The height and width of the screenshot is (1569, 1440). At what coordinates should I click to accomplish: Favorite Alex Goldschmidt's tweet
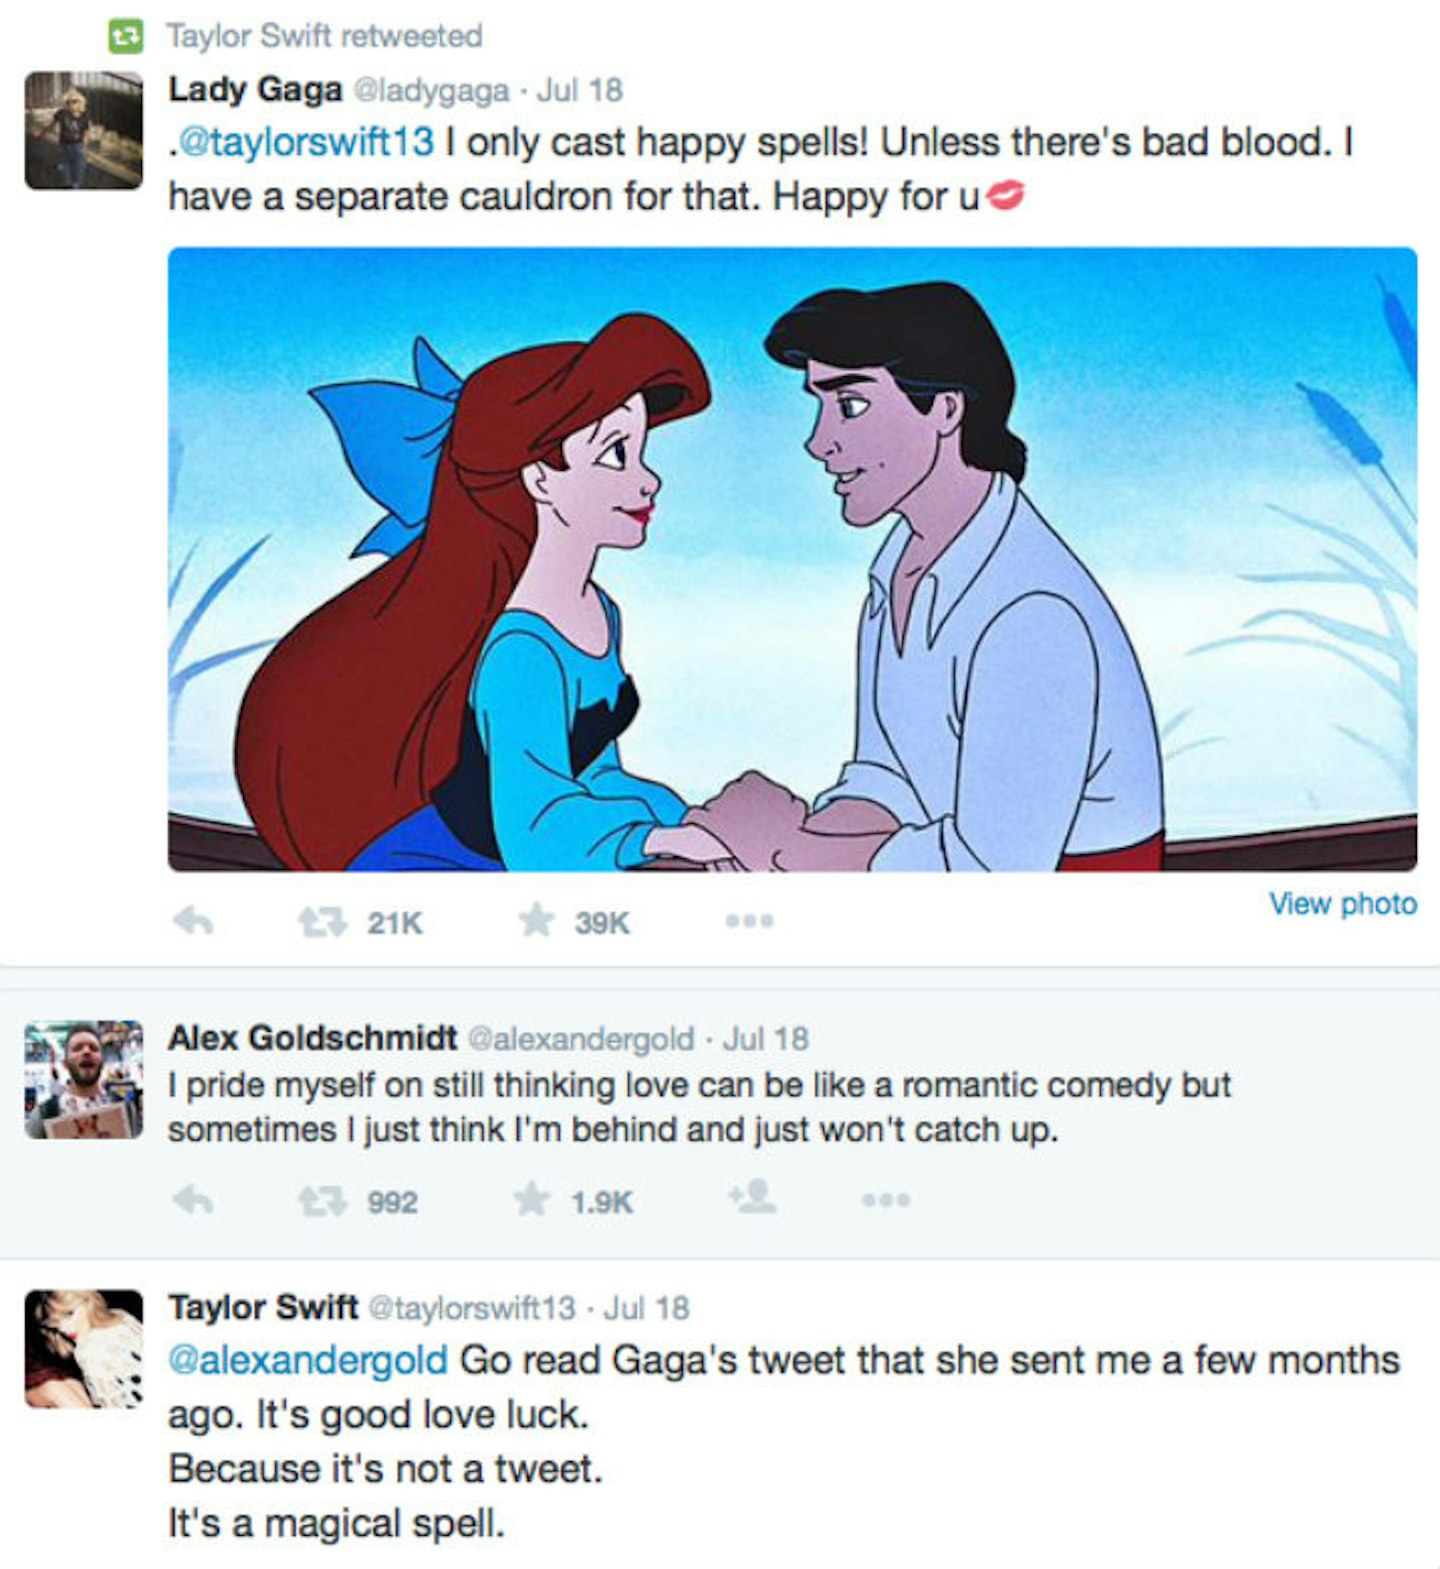[532, 1200]
